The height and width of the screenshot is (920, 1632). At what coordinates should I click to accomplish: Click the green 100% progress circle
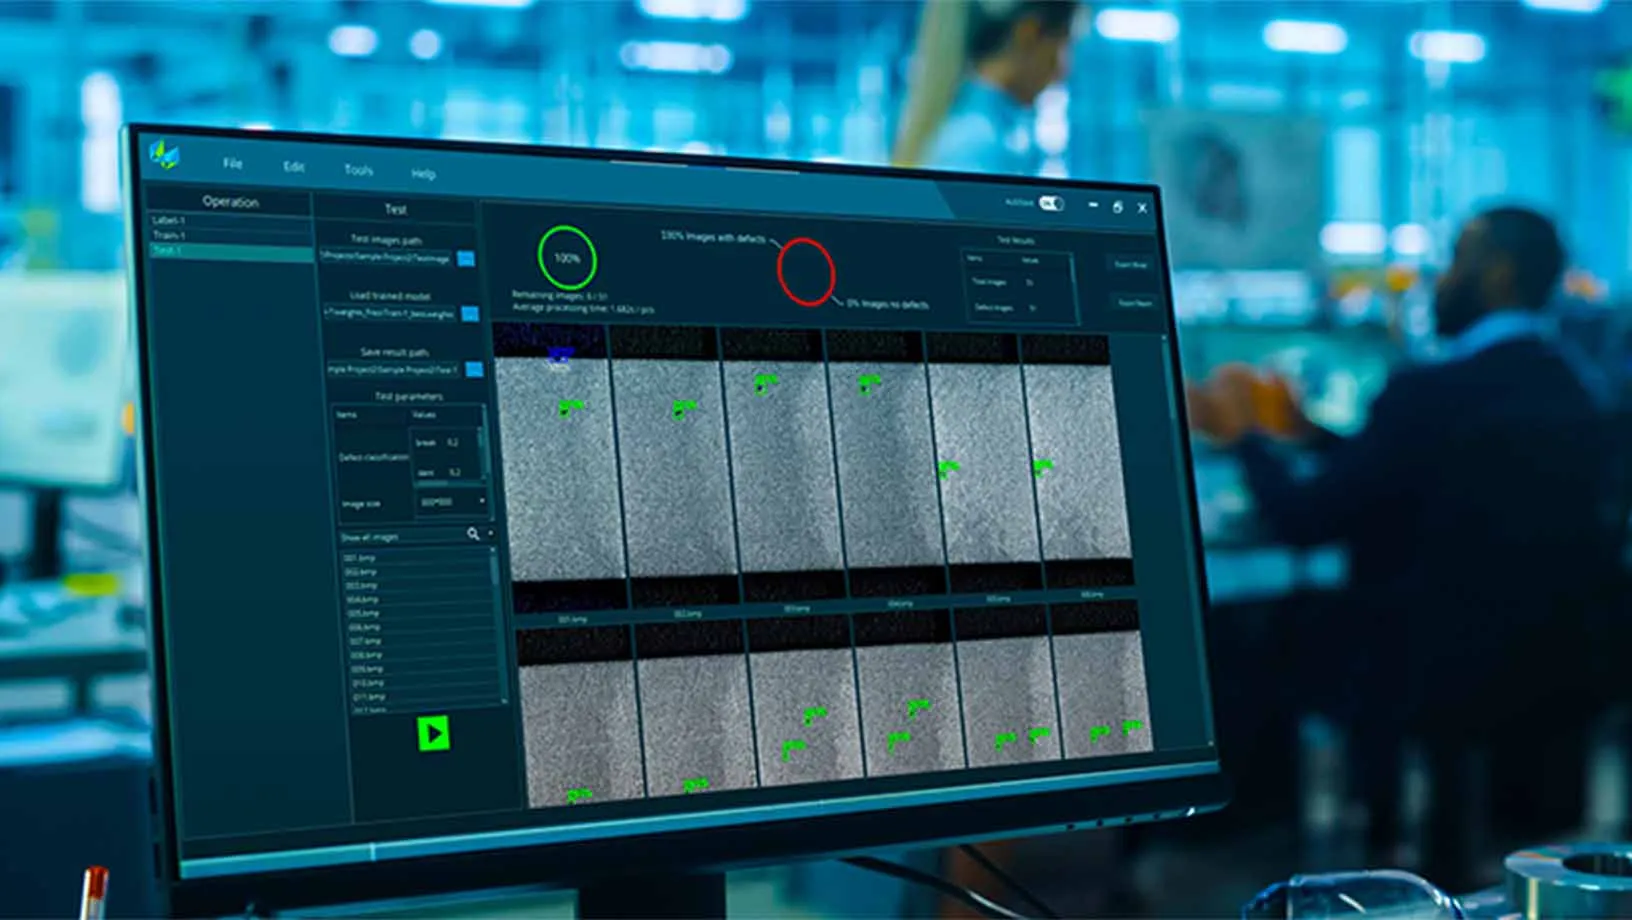pos(567,258)
